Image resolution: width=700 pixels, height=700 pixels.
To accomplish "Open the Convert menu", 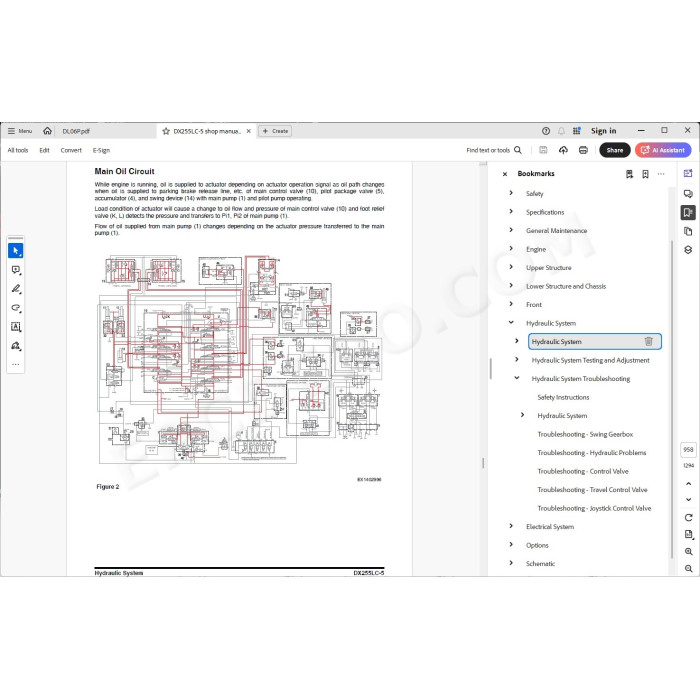I will pyautogui.click(x=71, y=150).
